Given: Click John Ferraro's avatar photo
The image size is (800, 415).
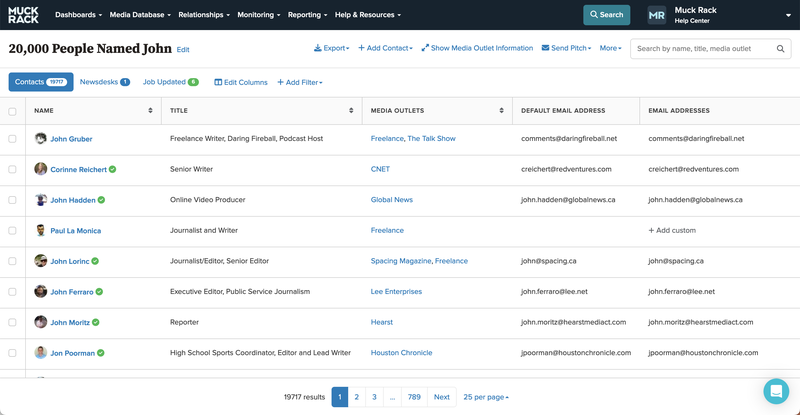Looking at the screenshot, I should (x=40, y=291).
